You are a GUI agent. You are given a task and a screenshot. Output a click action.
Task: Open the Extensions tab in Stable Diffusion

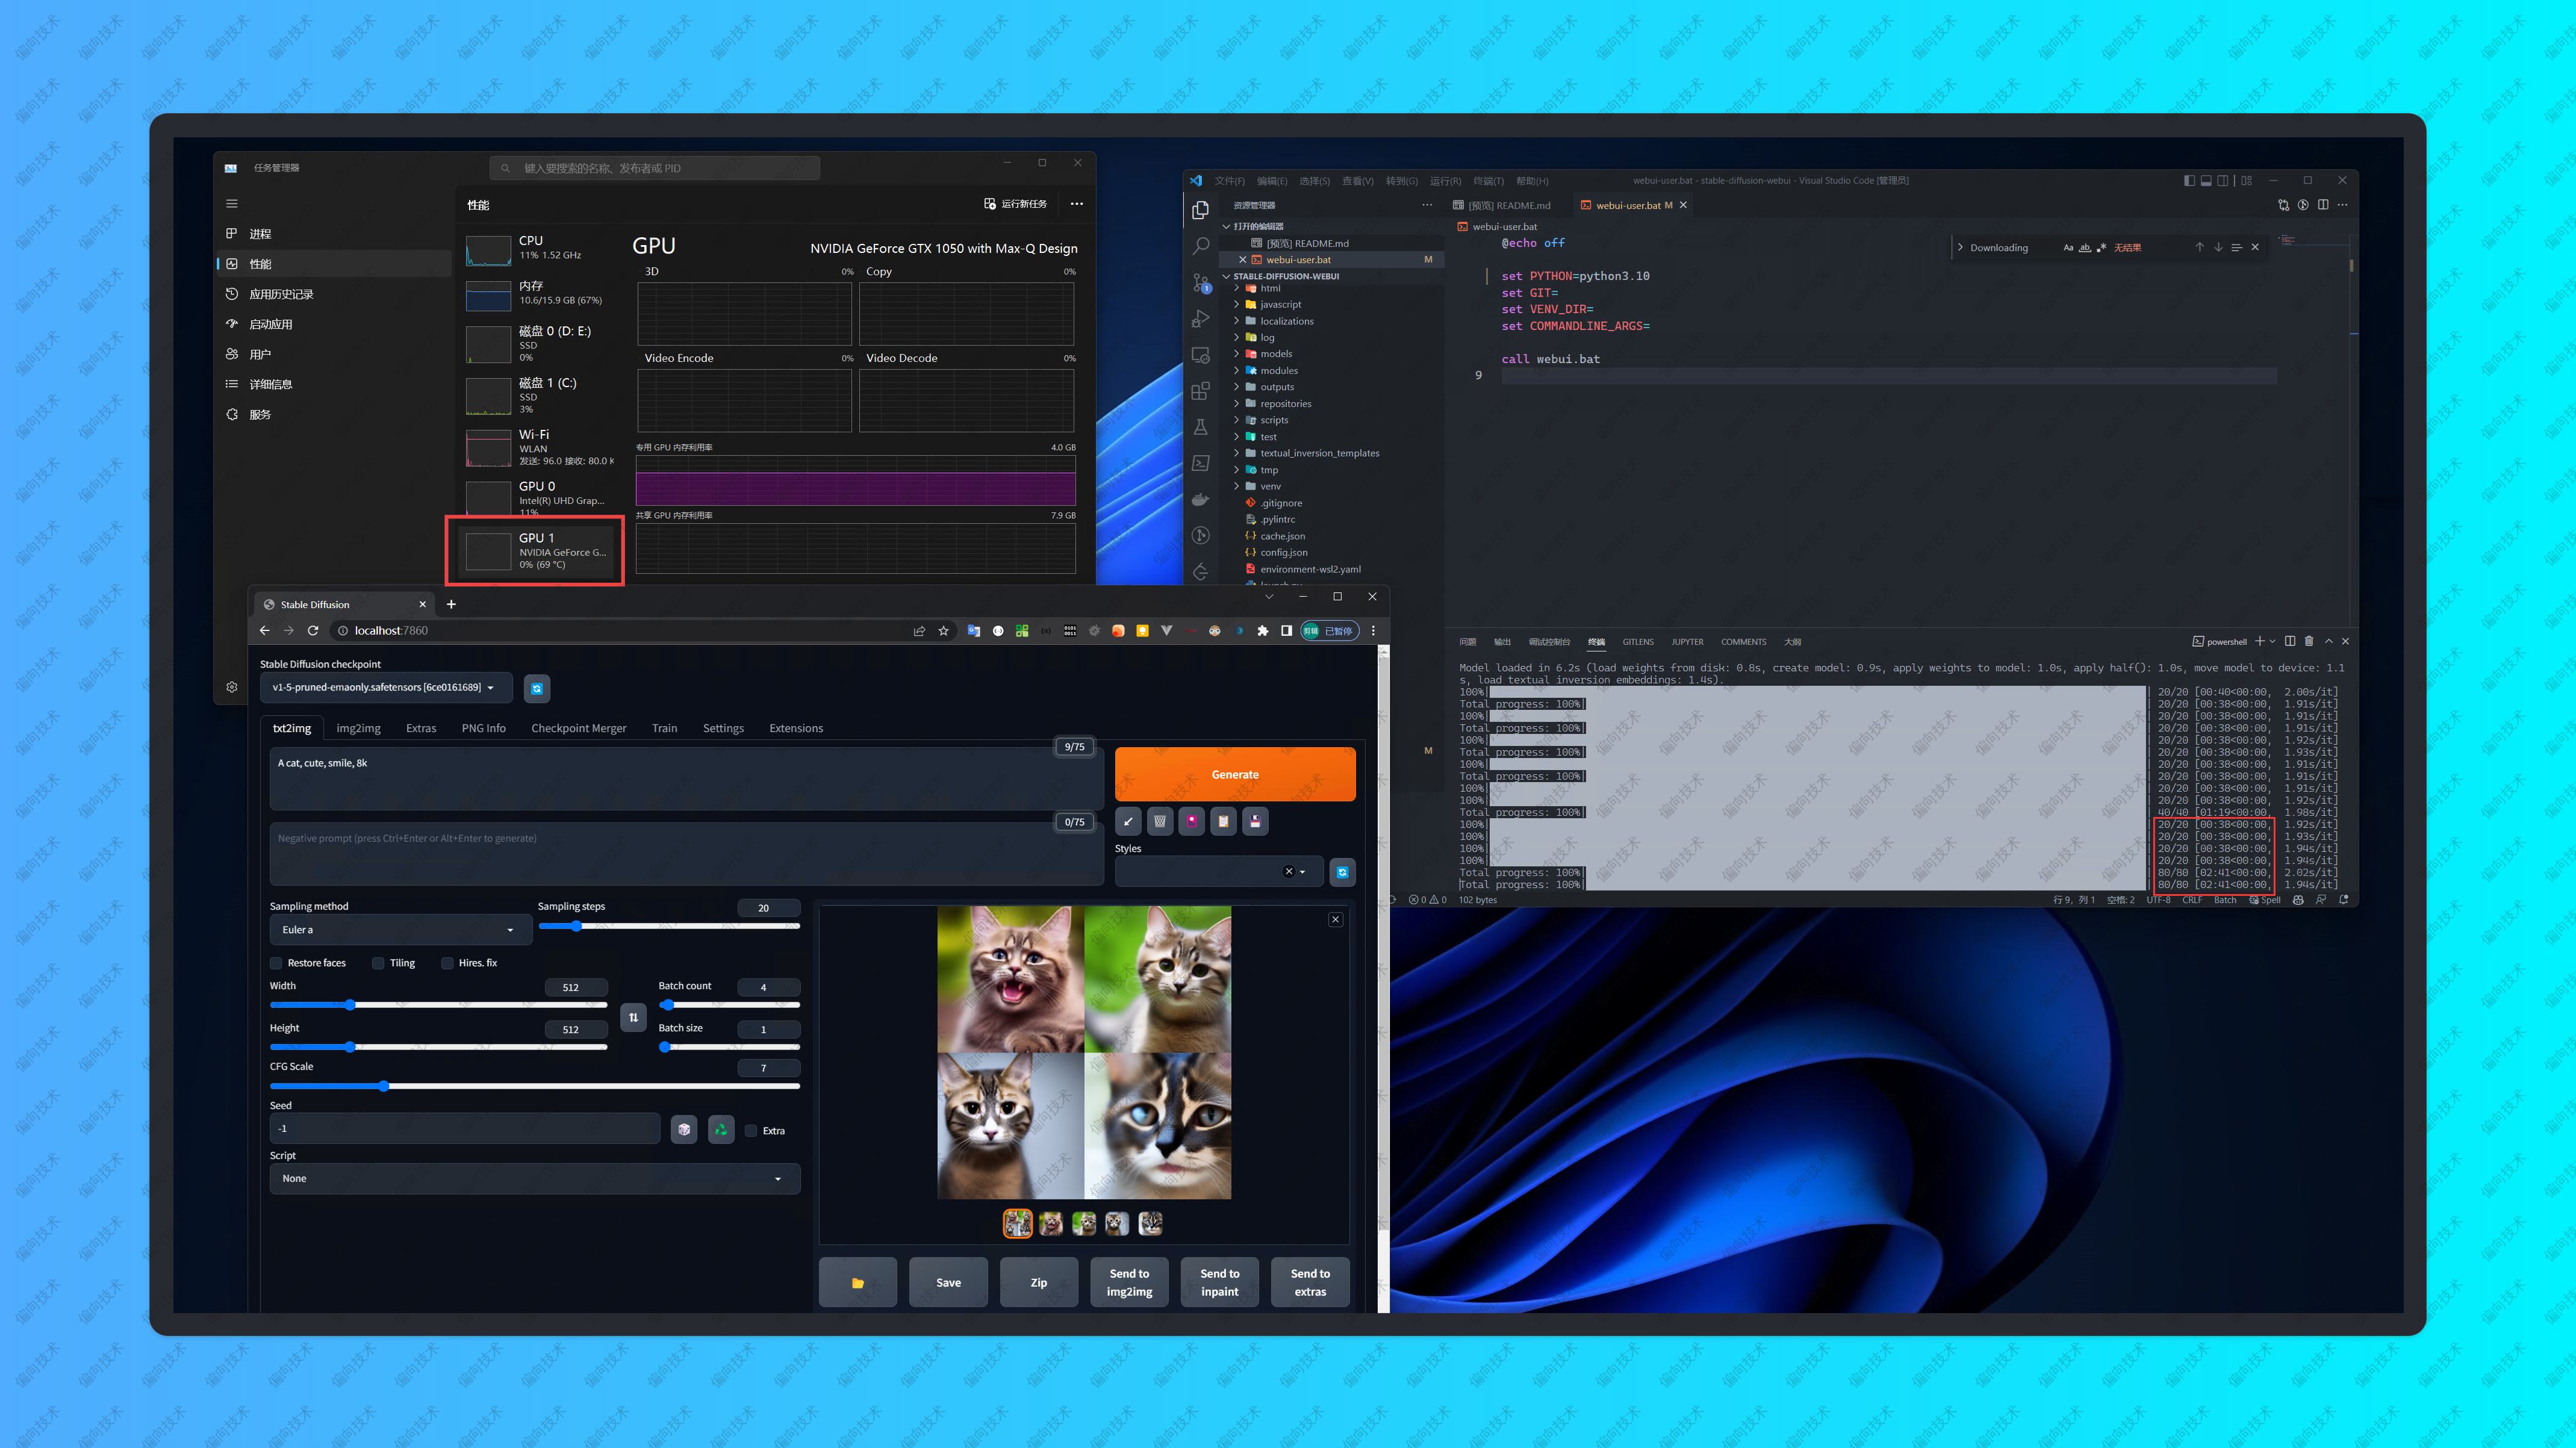pos(796,728)
